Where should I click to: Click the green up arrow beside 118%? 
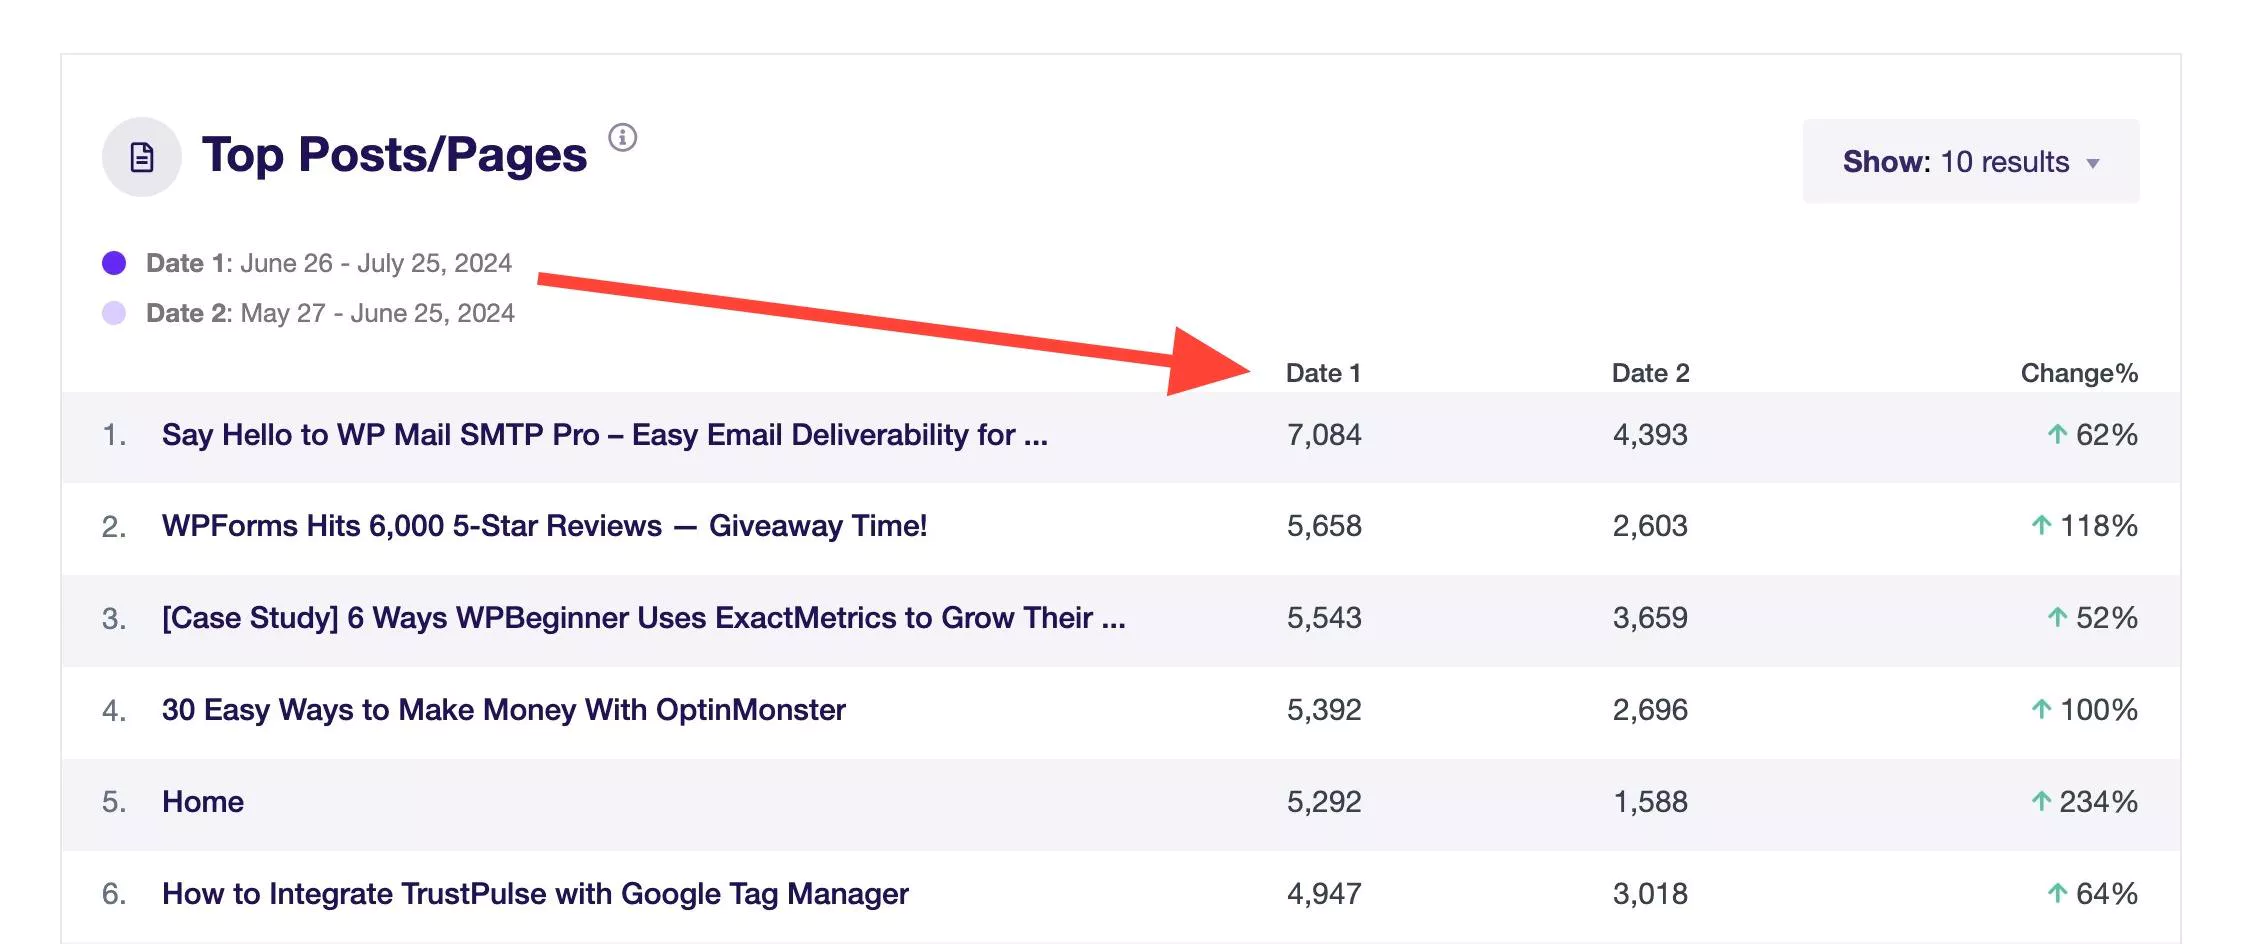pyautogui.click(x=2041, y=525)
